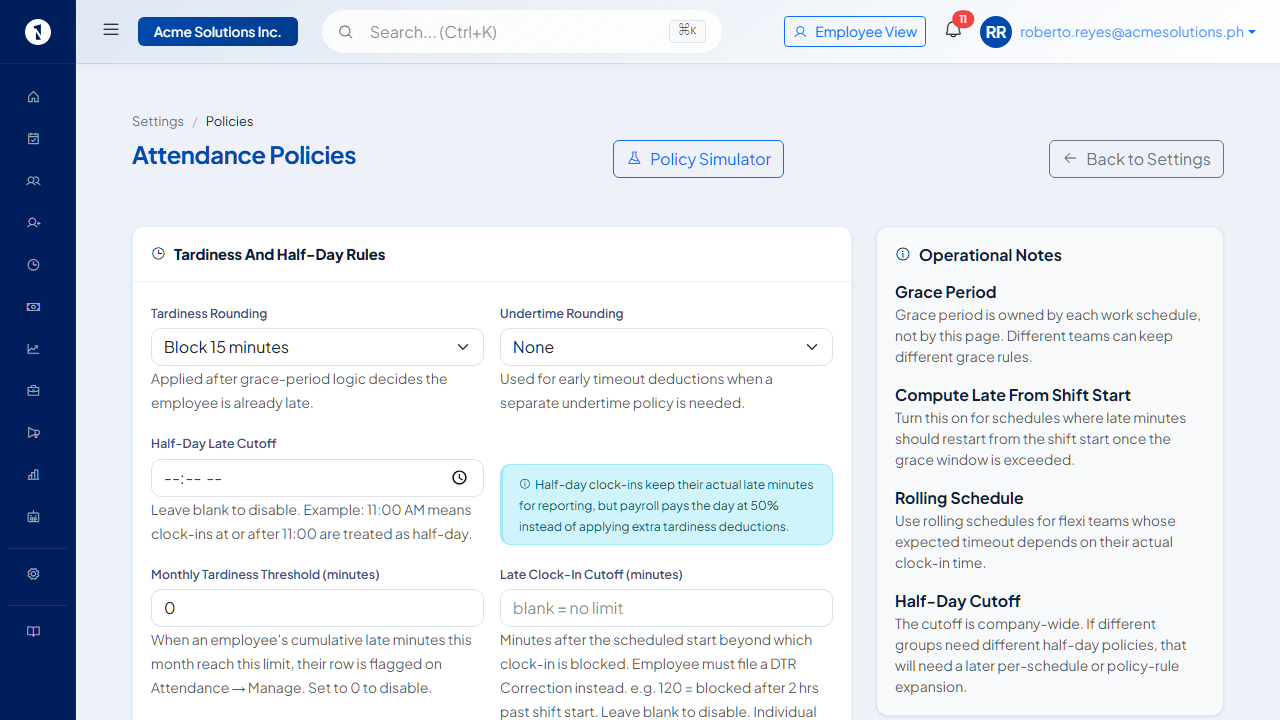Viewport: 1280px width, 720px height.
Task: Click the Compute Late From Shift Start note
Action: (1013, 395)
